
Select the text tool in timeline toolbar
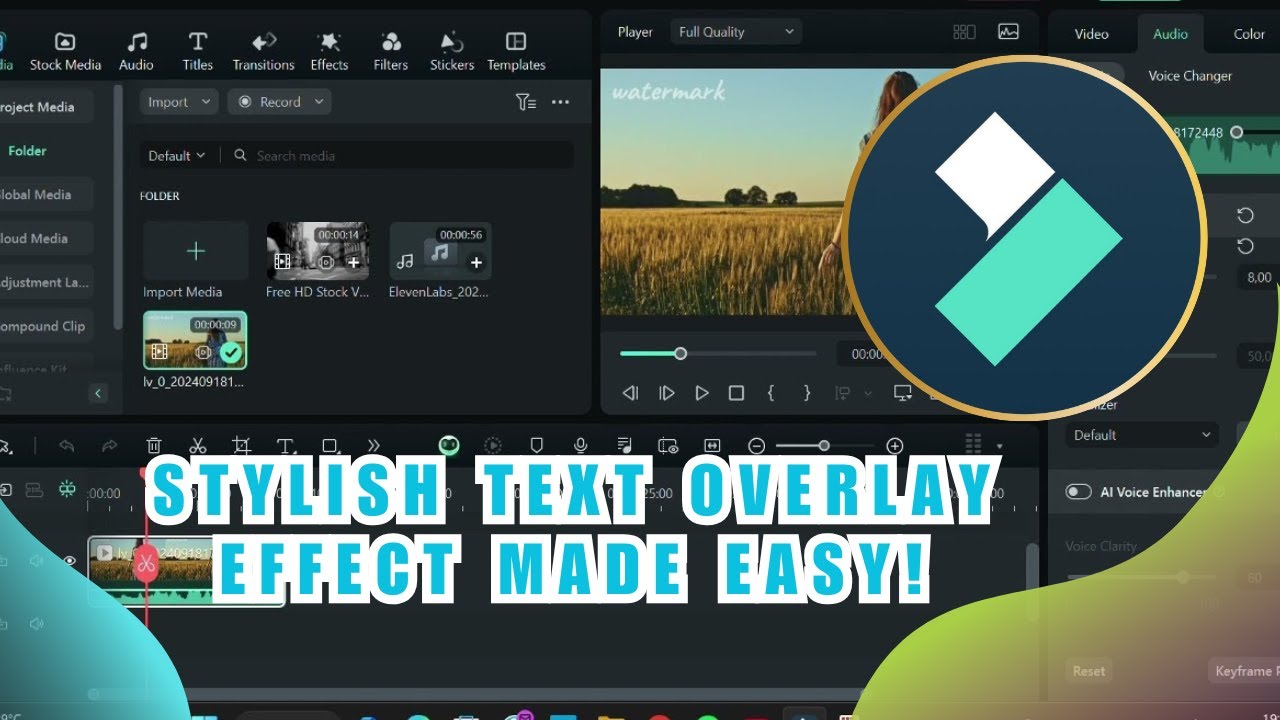point(285,446)
